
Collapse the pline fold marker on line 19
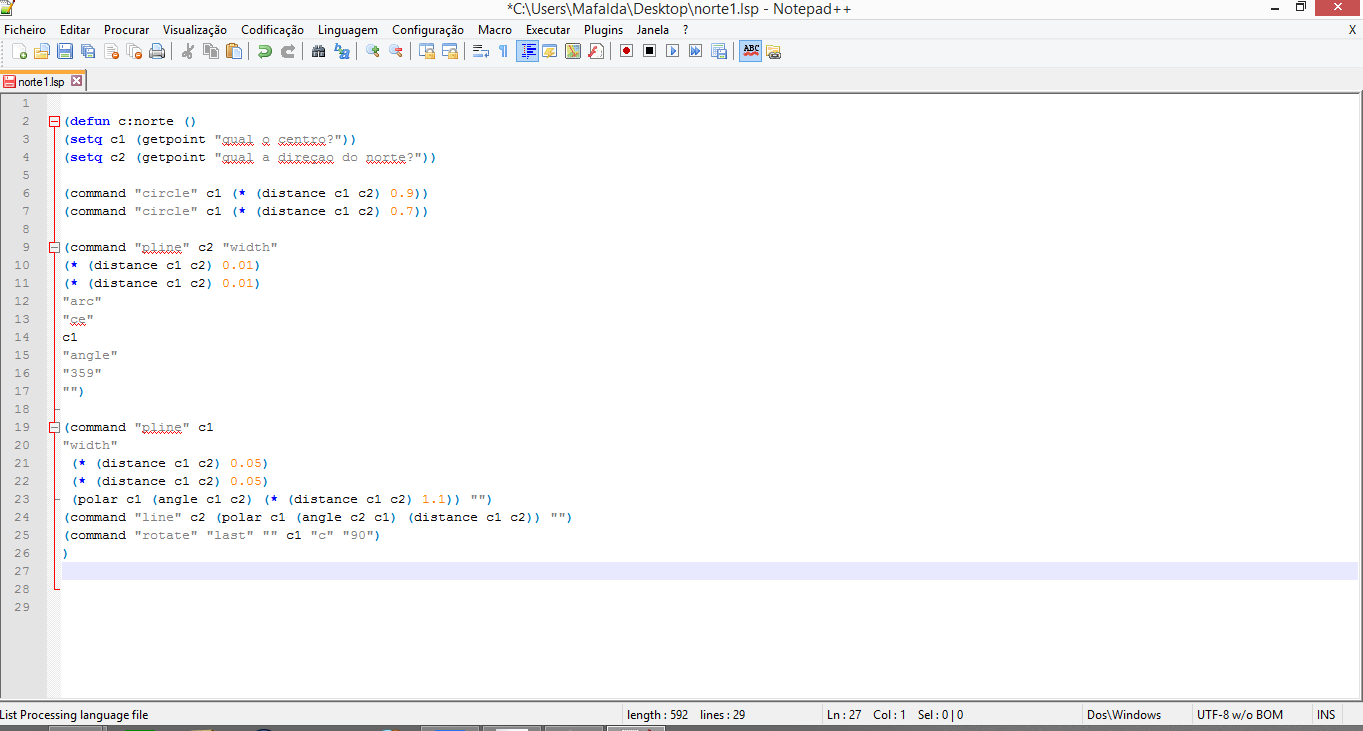pyautogui.click(x=54, y=427)
